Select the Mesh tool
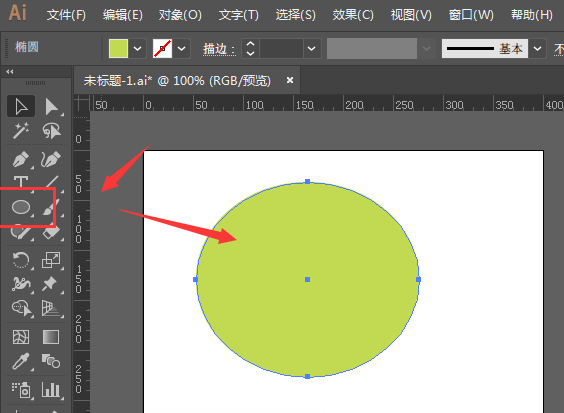564x413 pixels. pyautogui.click(x=21, y=337)
